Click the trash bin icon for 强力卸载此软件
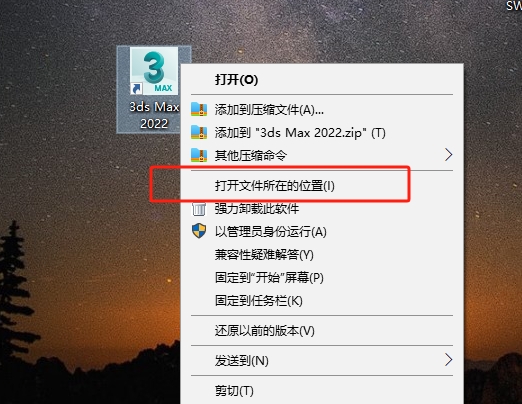The image size is (522, 404). pos(199,209)
